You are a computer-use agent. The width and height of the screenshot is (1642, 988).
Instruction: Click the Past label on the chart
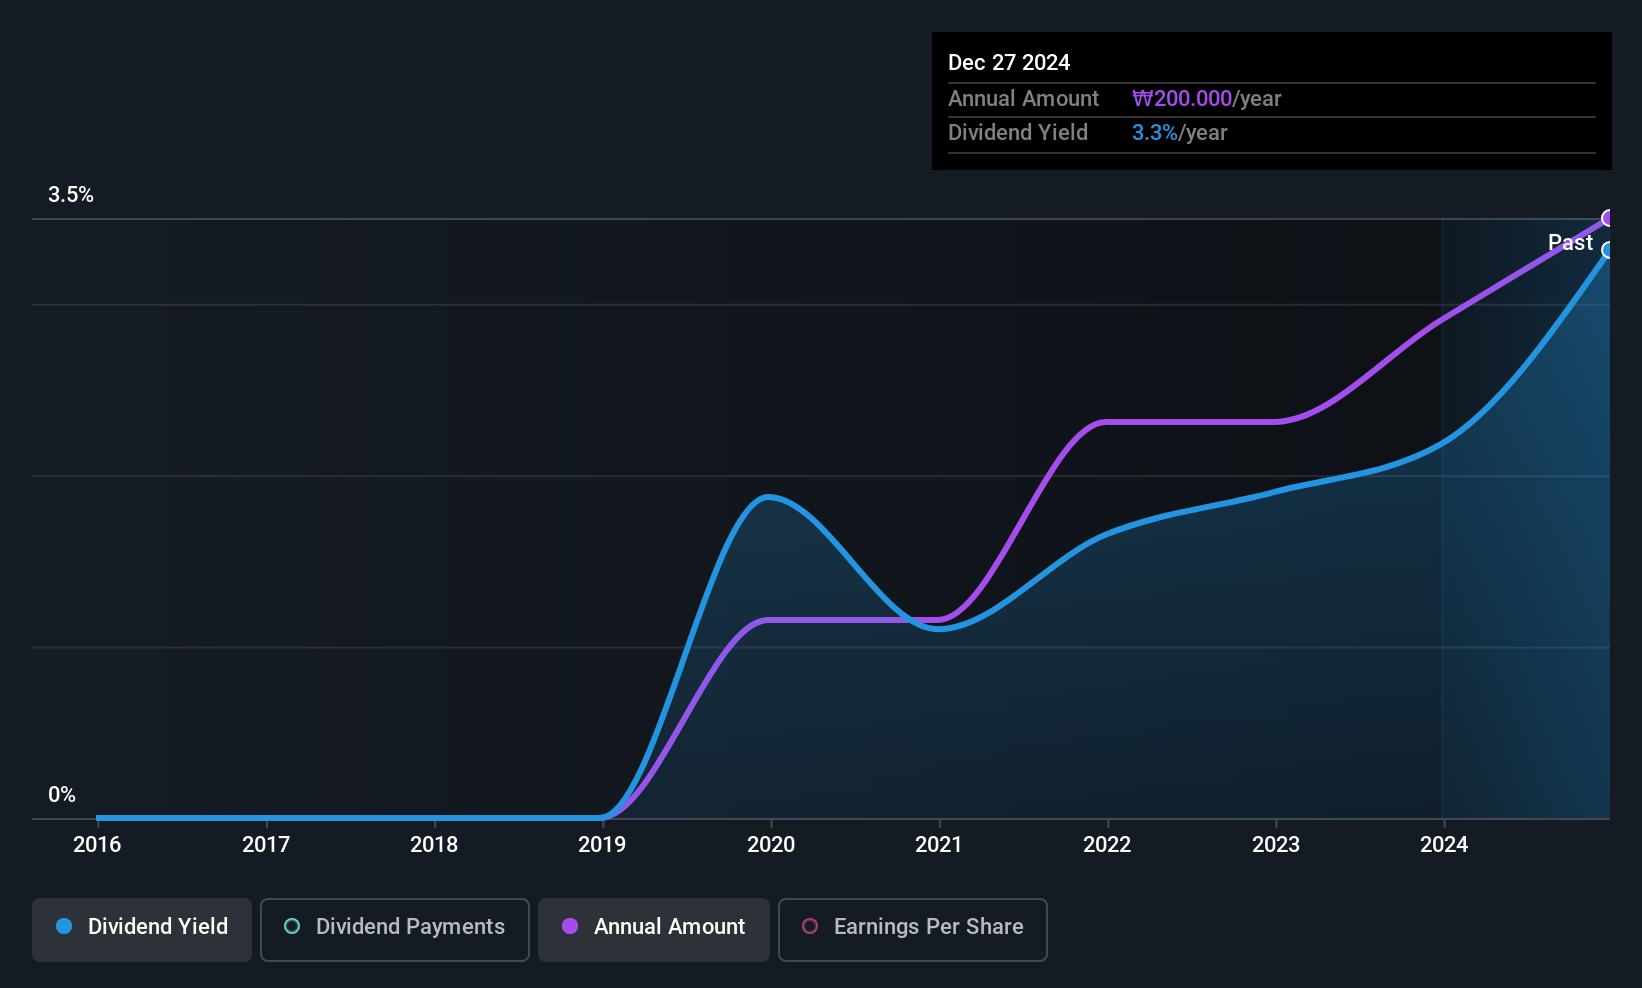pyautogui.click(x=1570, y=243)
